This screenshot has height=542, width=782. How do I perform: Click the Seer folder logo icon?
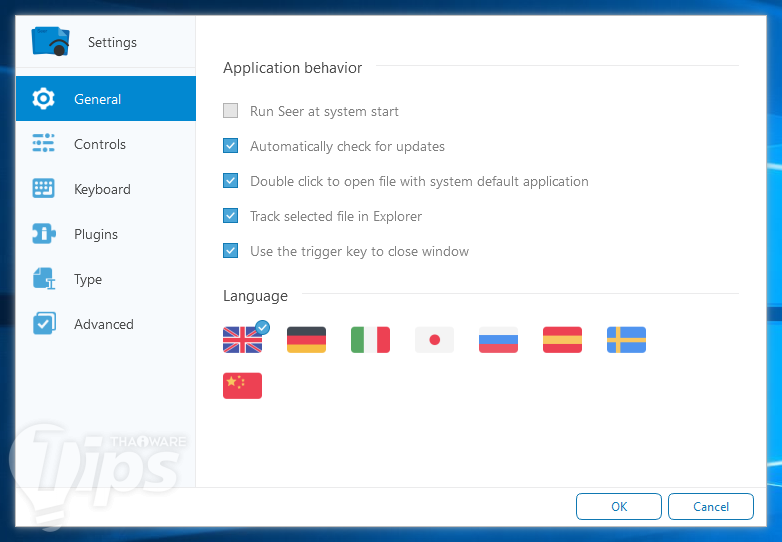pos(50,41)
